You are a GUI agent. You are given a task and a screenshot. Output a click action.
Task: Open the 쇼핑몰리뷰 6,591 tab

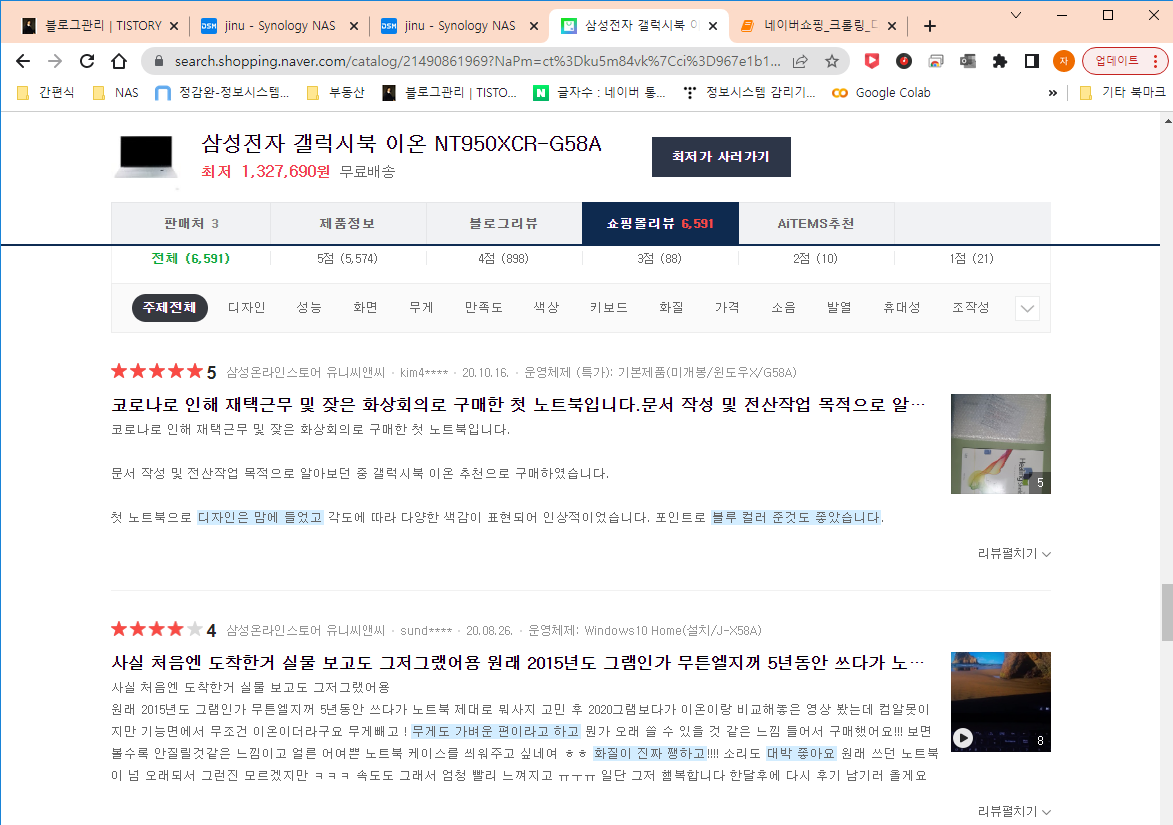[x=661, y=223]
